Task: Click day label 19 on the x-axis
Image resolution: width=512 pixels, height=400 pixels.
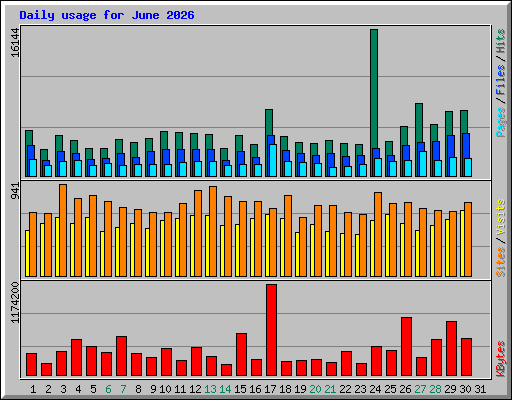Action: 300,389
